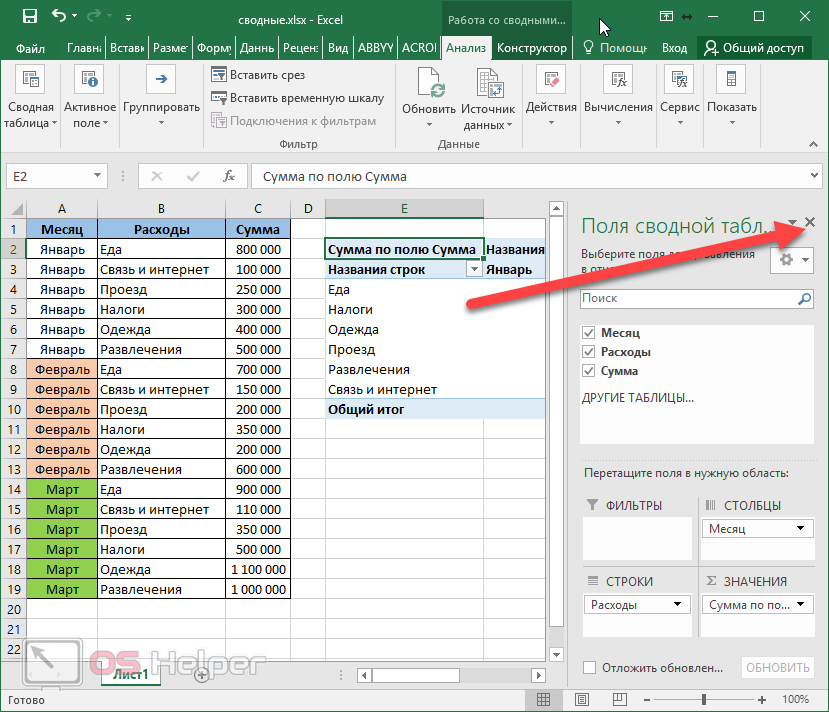Uncheck the Месяц field checkbox

[588, 333]
